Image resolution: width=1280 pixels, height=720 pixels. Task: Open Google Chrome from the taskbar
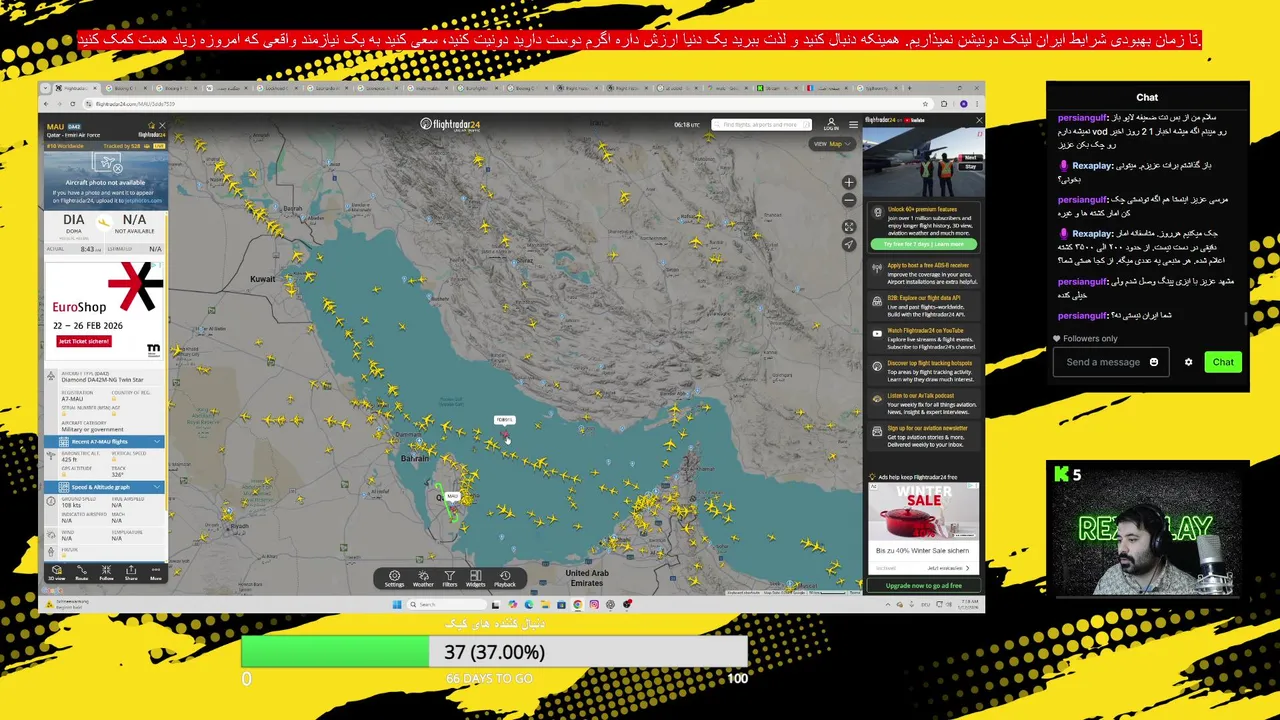[577, 604]
